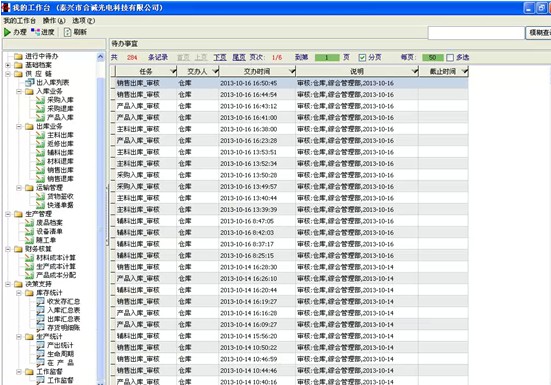Open the 采购退库 form
Screen dimensions: 551x385
(x=60, y=109)
